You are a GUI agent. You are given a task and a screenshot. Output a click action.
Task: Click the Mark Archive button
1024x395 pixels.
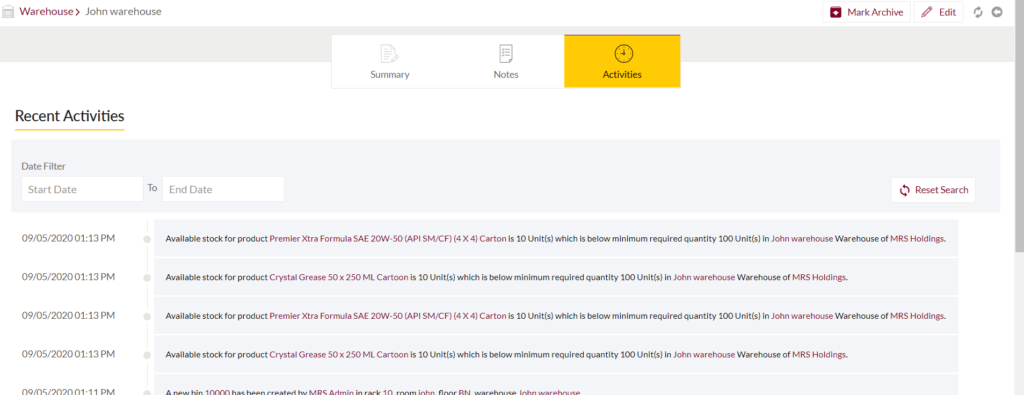coord(866,12)
